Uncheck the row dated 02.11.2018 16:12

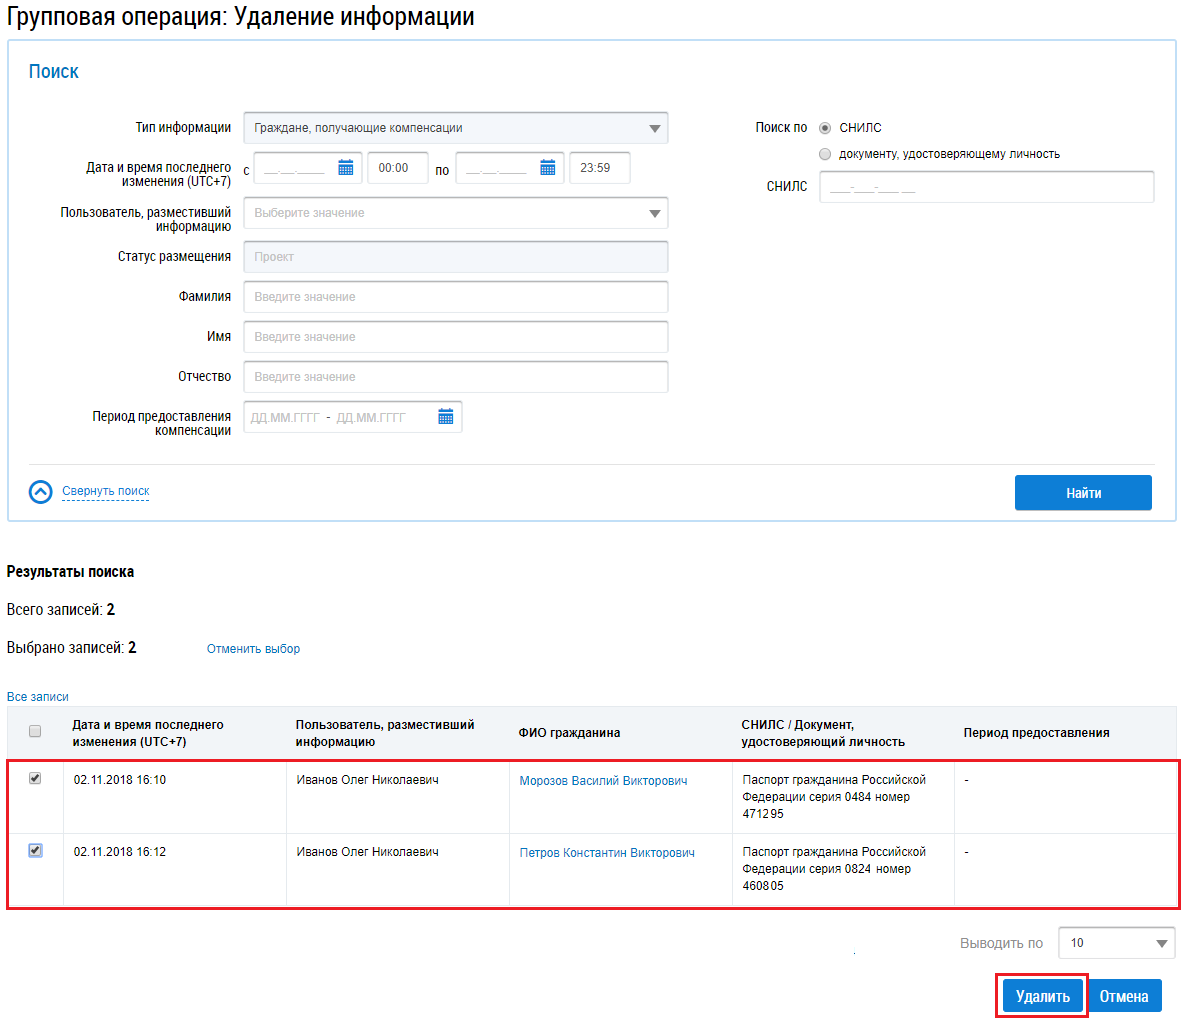pyautogui.click(x=35, y=850)
